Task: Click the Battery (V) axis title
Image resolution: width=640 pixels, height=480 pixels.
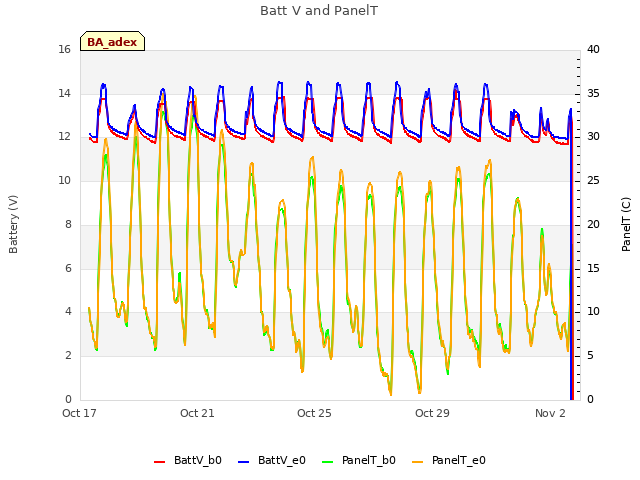Action: 13,224
